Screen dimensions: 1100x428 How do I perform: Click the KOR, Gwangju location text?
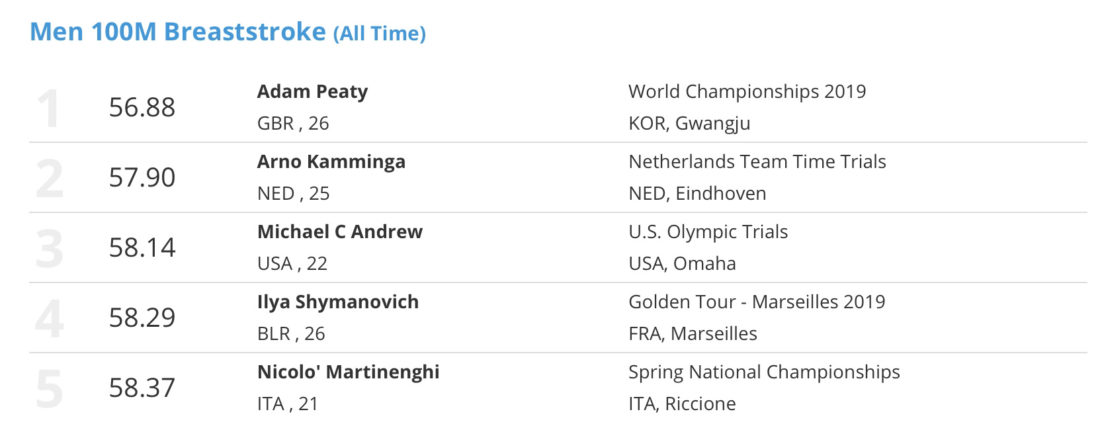tap(690, 124)
